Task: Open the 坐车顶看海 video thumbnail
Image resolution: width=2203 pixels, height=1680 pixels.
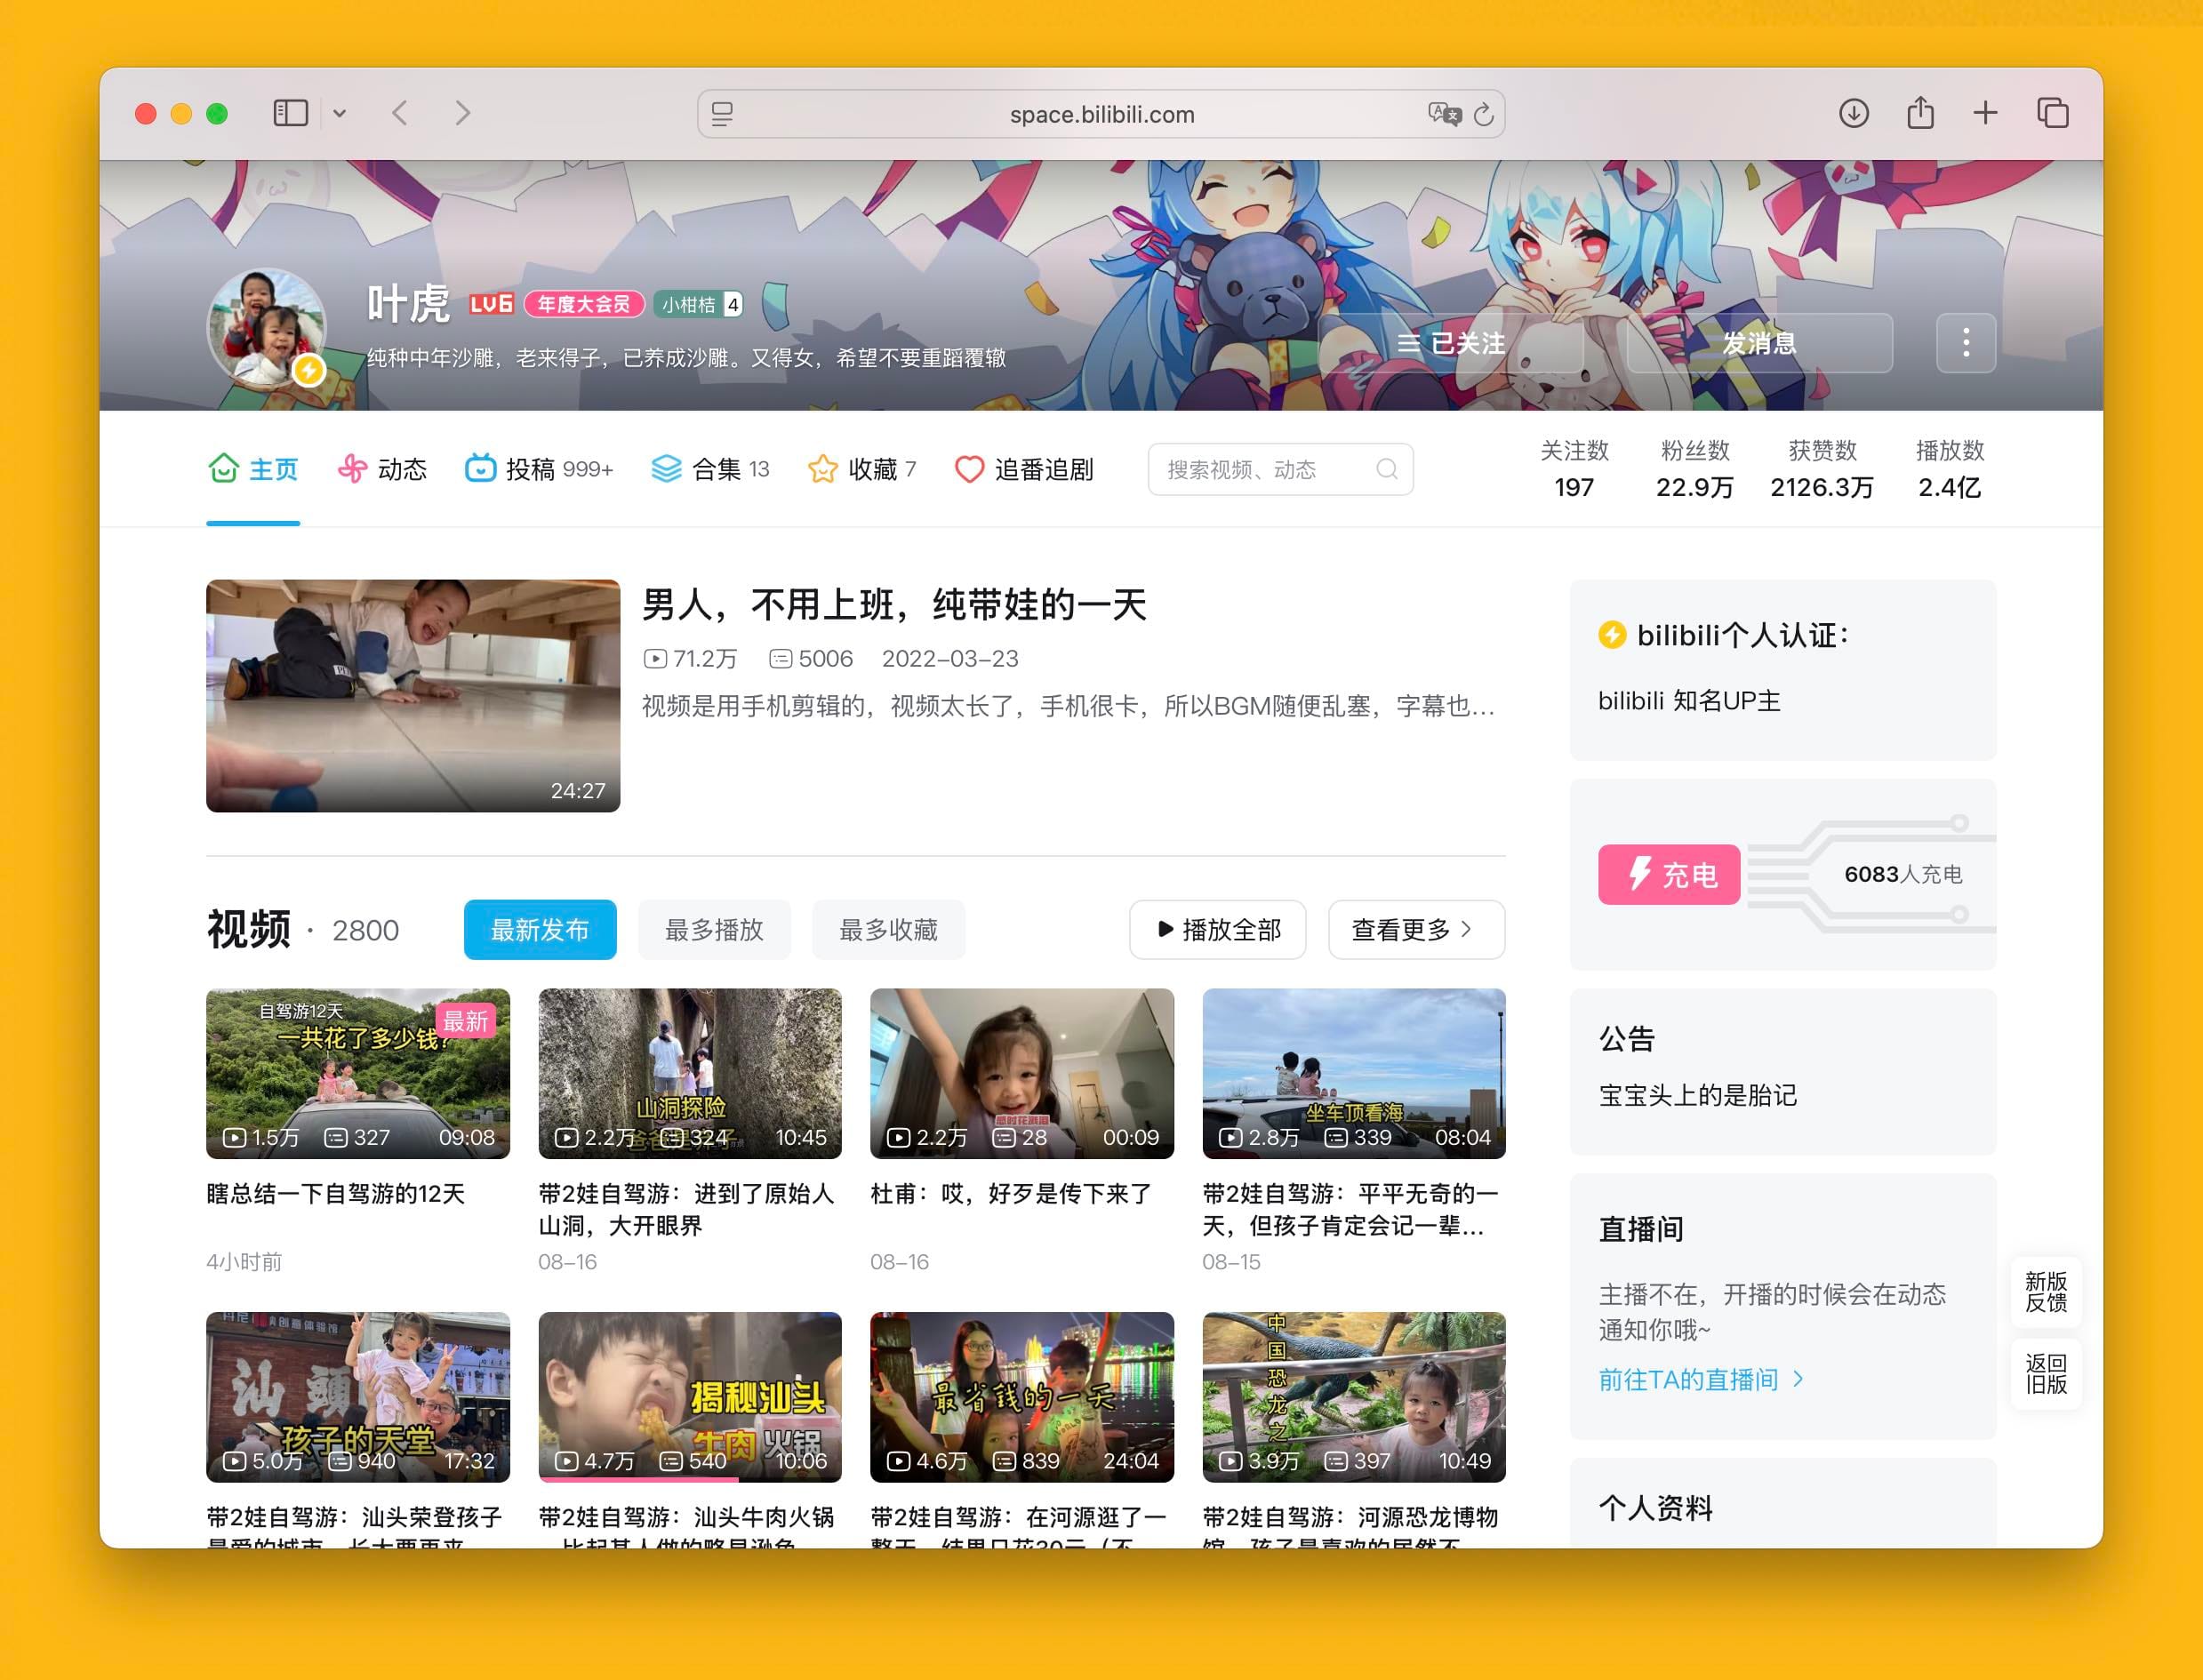Action: pos(1354,1074)
